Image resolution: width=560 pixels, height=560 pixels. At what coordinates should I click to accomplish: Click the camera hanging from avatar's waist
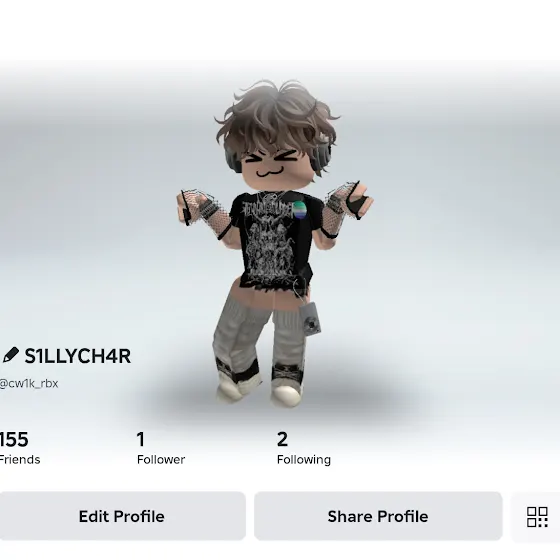[310, 319]
